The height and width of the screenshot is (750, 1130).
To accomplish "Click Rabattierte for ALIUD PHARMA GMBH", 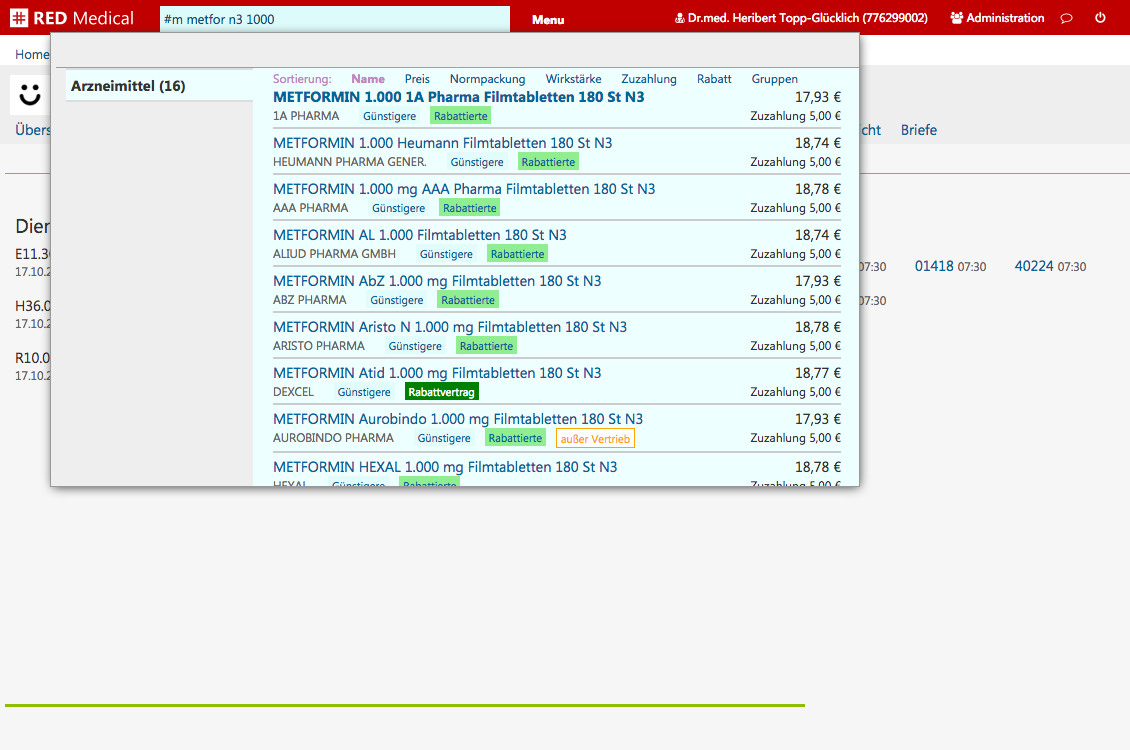I will 517,254.
